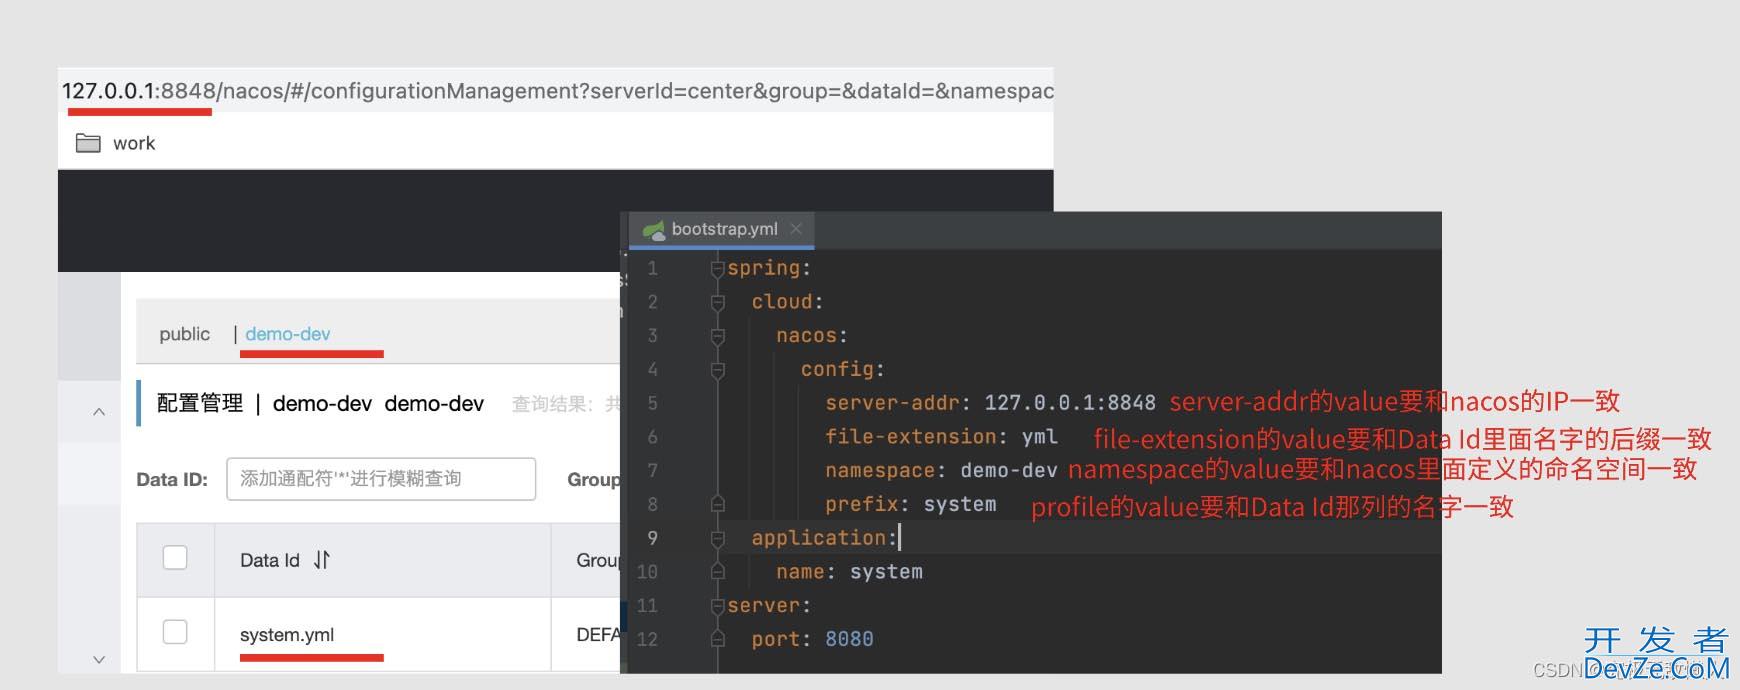1740x690 pixels.
Task: Select the public namespace tab
Action: pyautogui.click(x=185, y=334)
